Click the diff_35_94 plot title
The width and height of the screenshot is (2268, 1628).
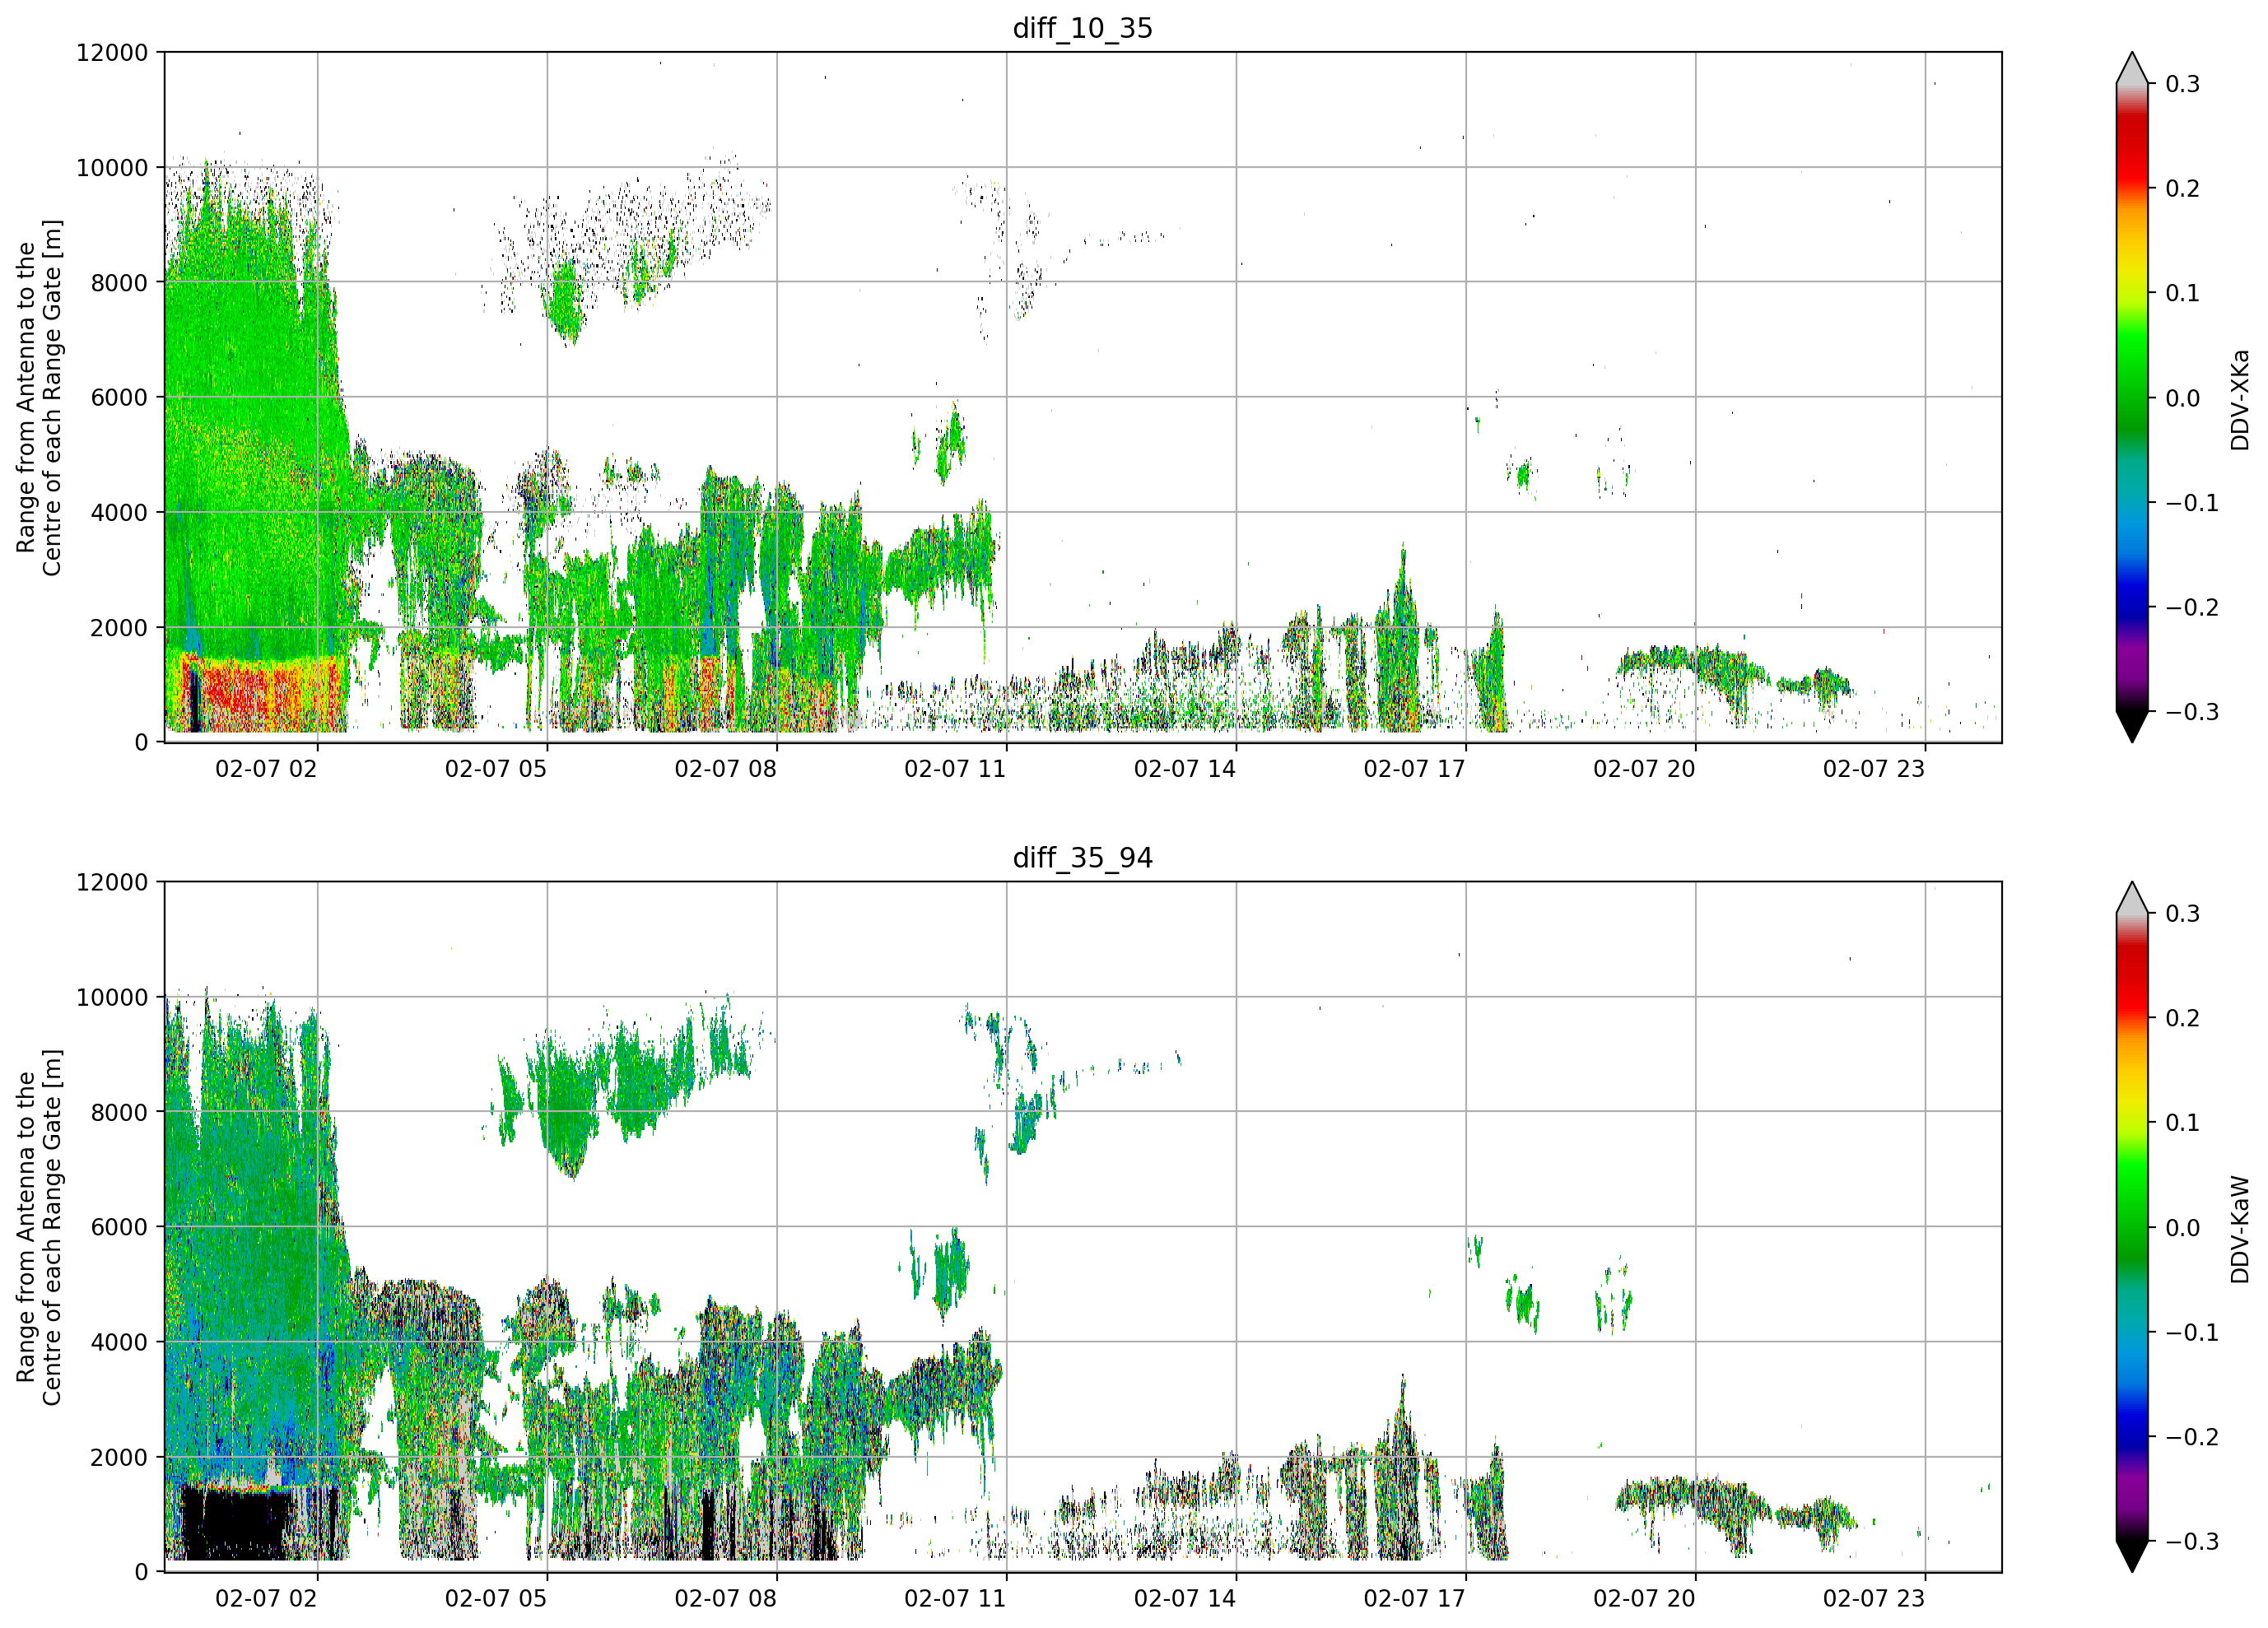[1082, 858]
